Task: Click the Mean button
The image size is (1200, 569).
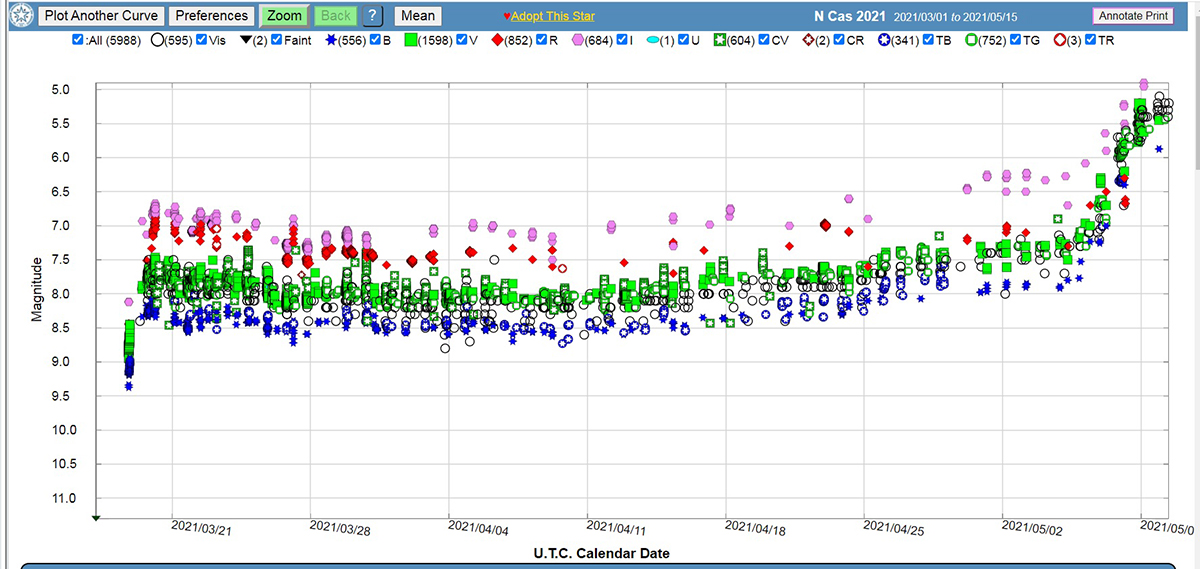Action: 418,16
